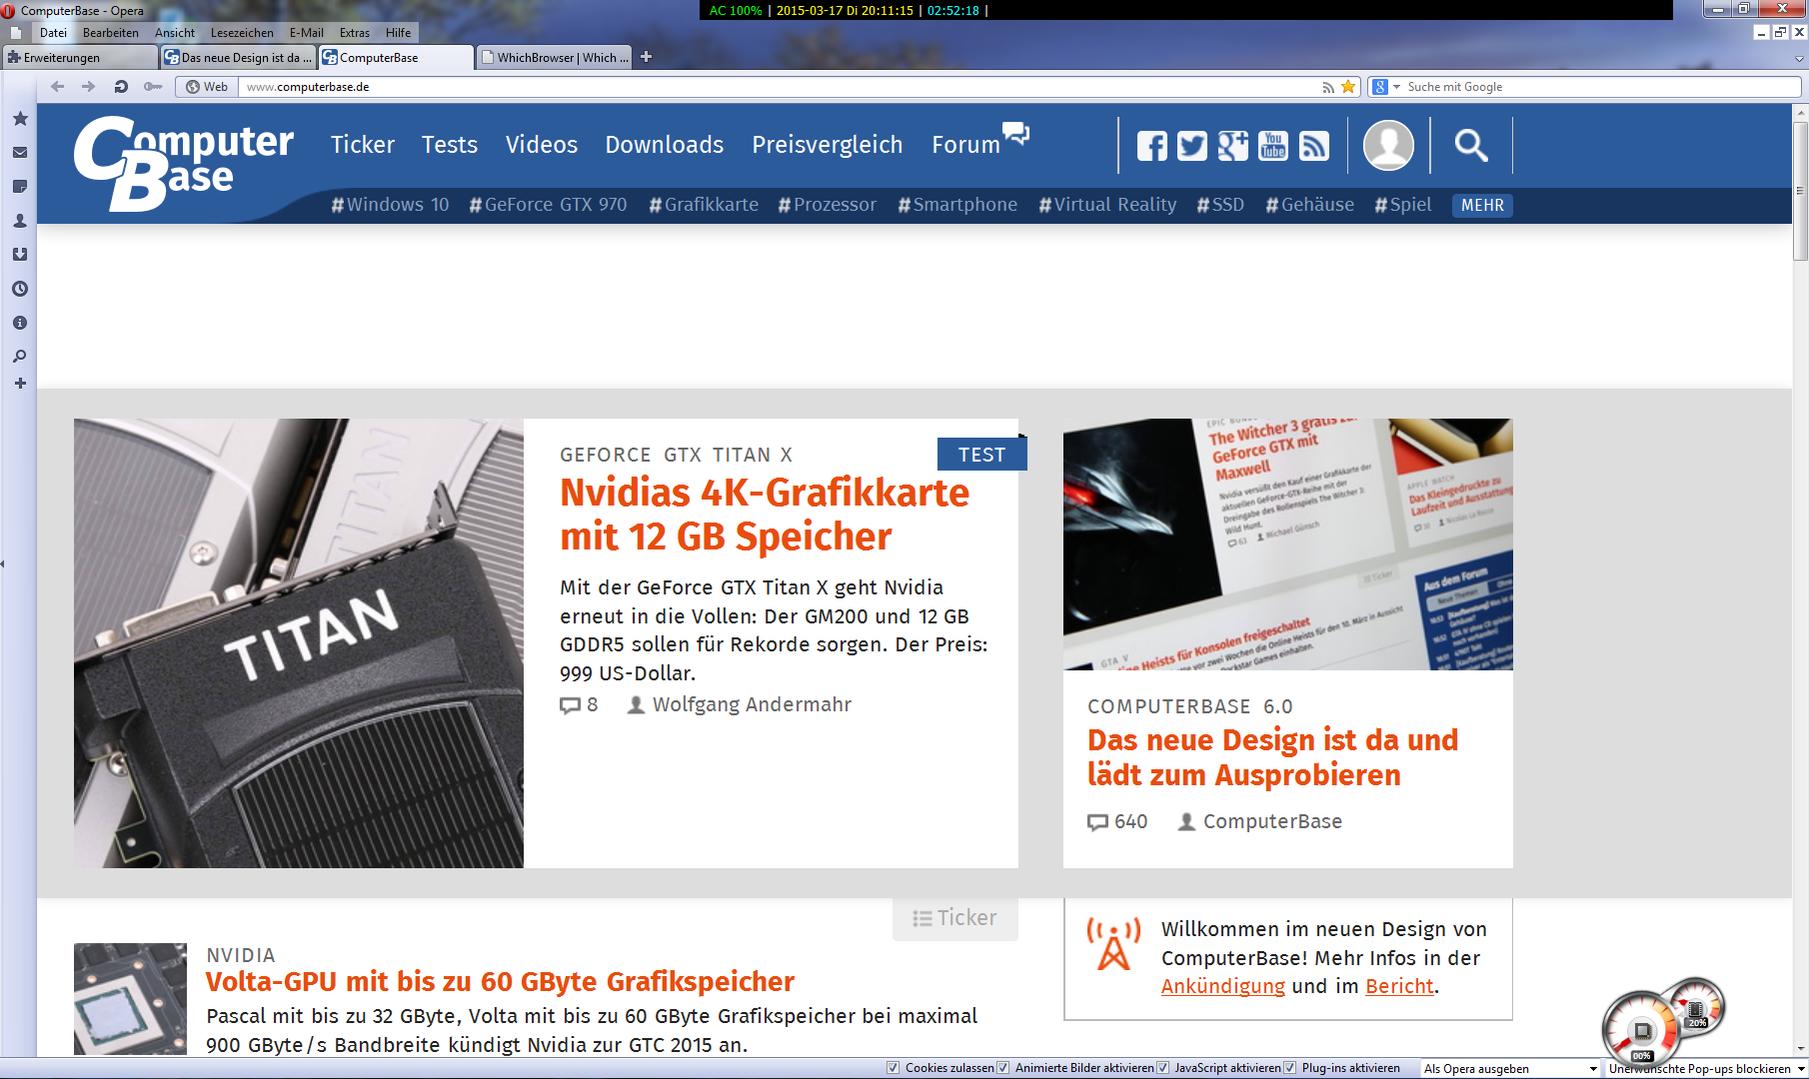Expand the 'Web' site info badge

pyautogui.click(x=207, y=87)
